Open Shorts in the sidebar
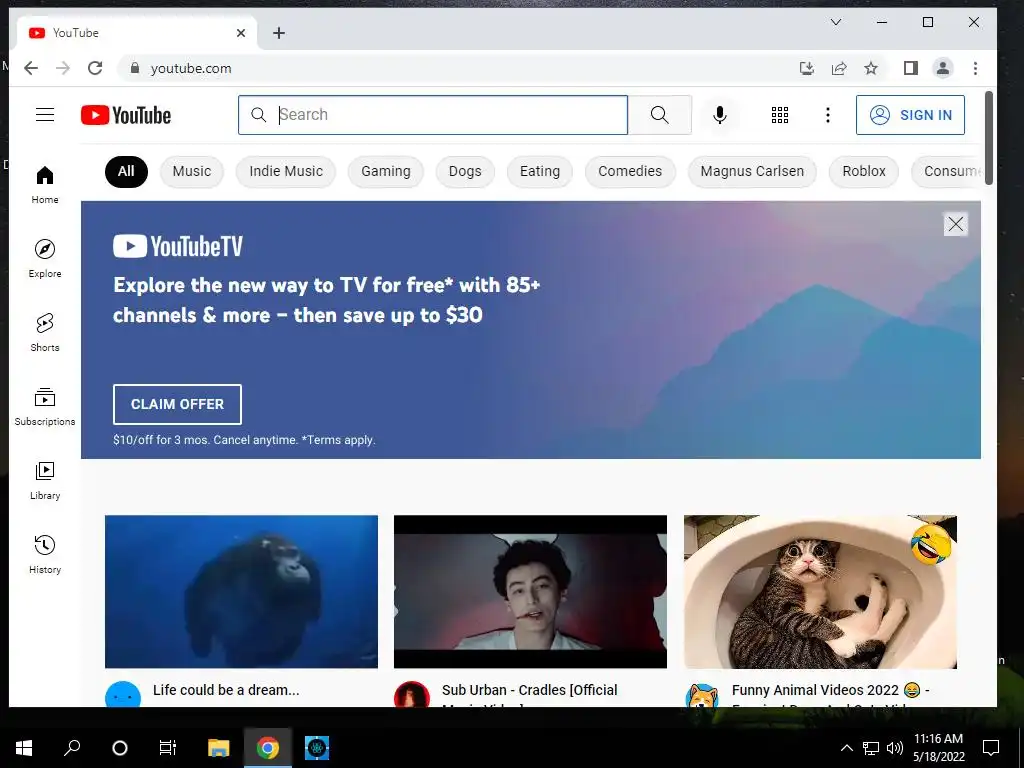1024x768 pixels. [x=45, y=333]
